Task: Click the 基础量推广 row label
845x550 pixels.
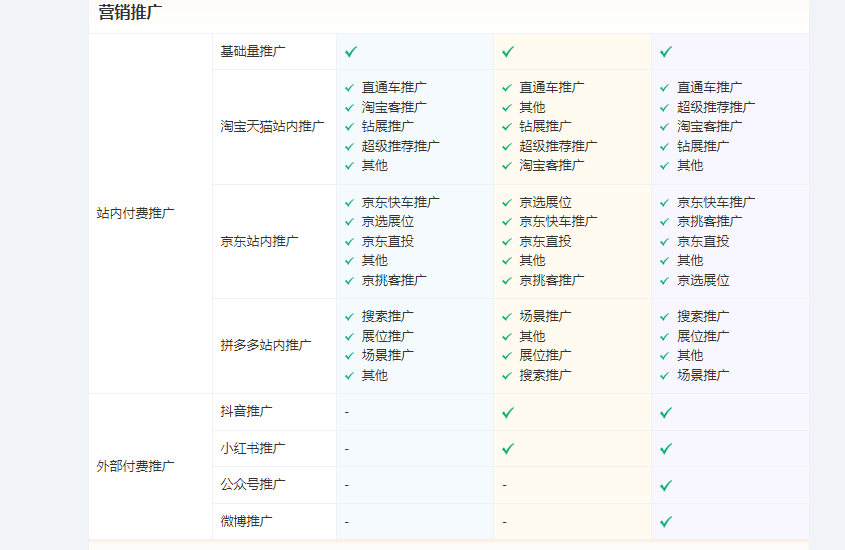Action: tap(253, 52)
